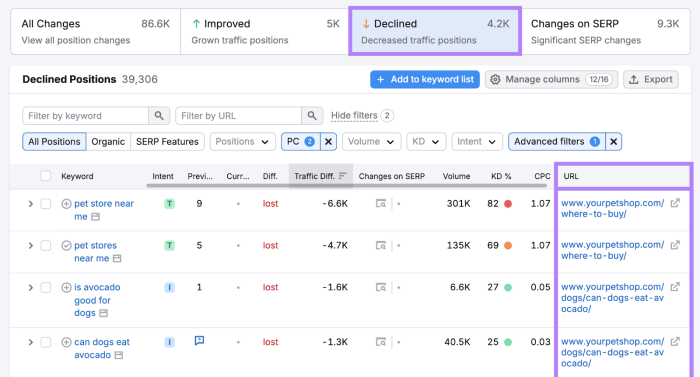Select the SERP Features segment
Image resolution: width=700 pixels, height=377 pixels.
[x=167, y=142]
